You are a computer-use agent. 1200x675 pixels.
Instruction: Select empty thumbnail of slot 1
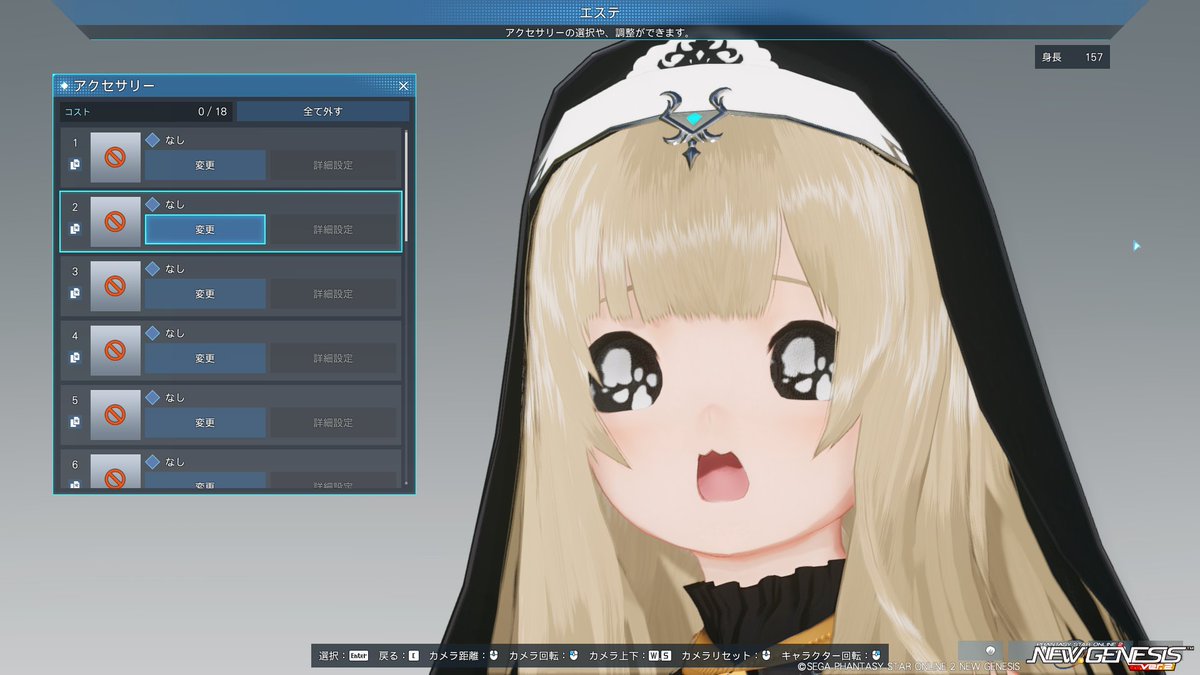click(115, 157)
